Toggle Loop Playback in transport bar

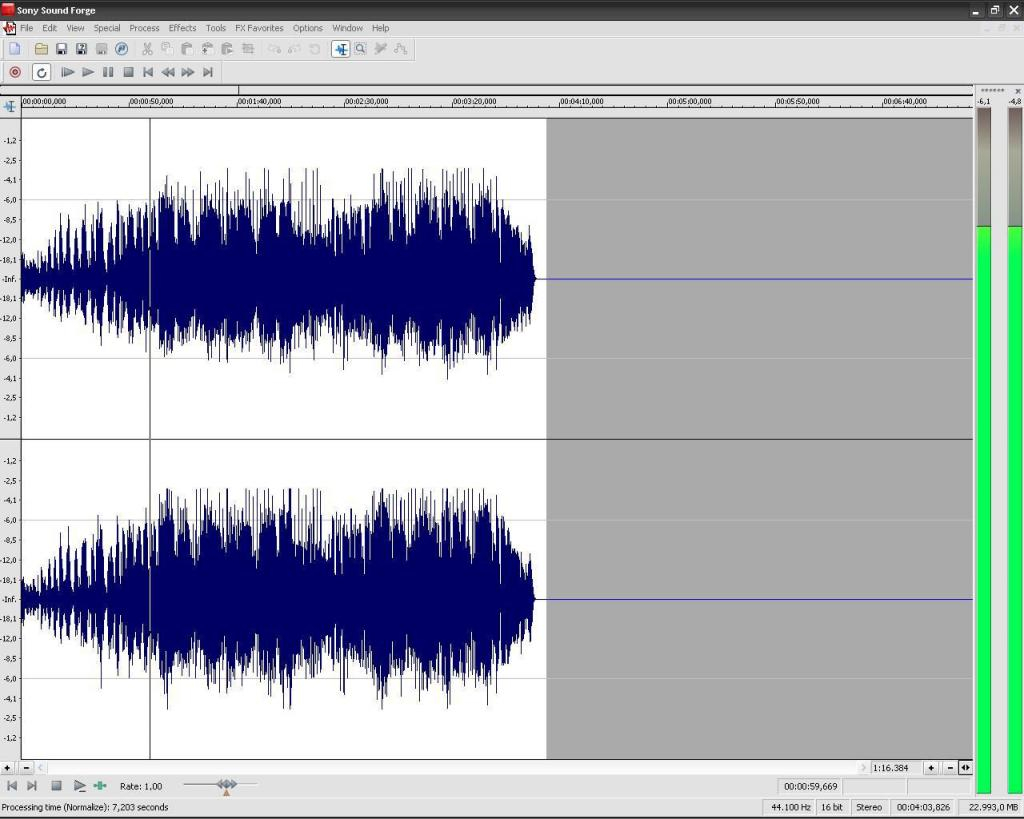point(41,72)
